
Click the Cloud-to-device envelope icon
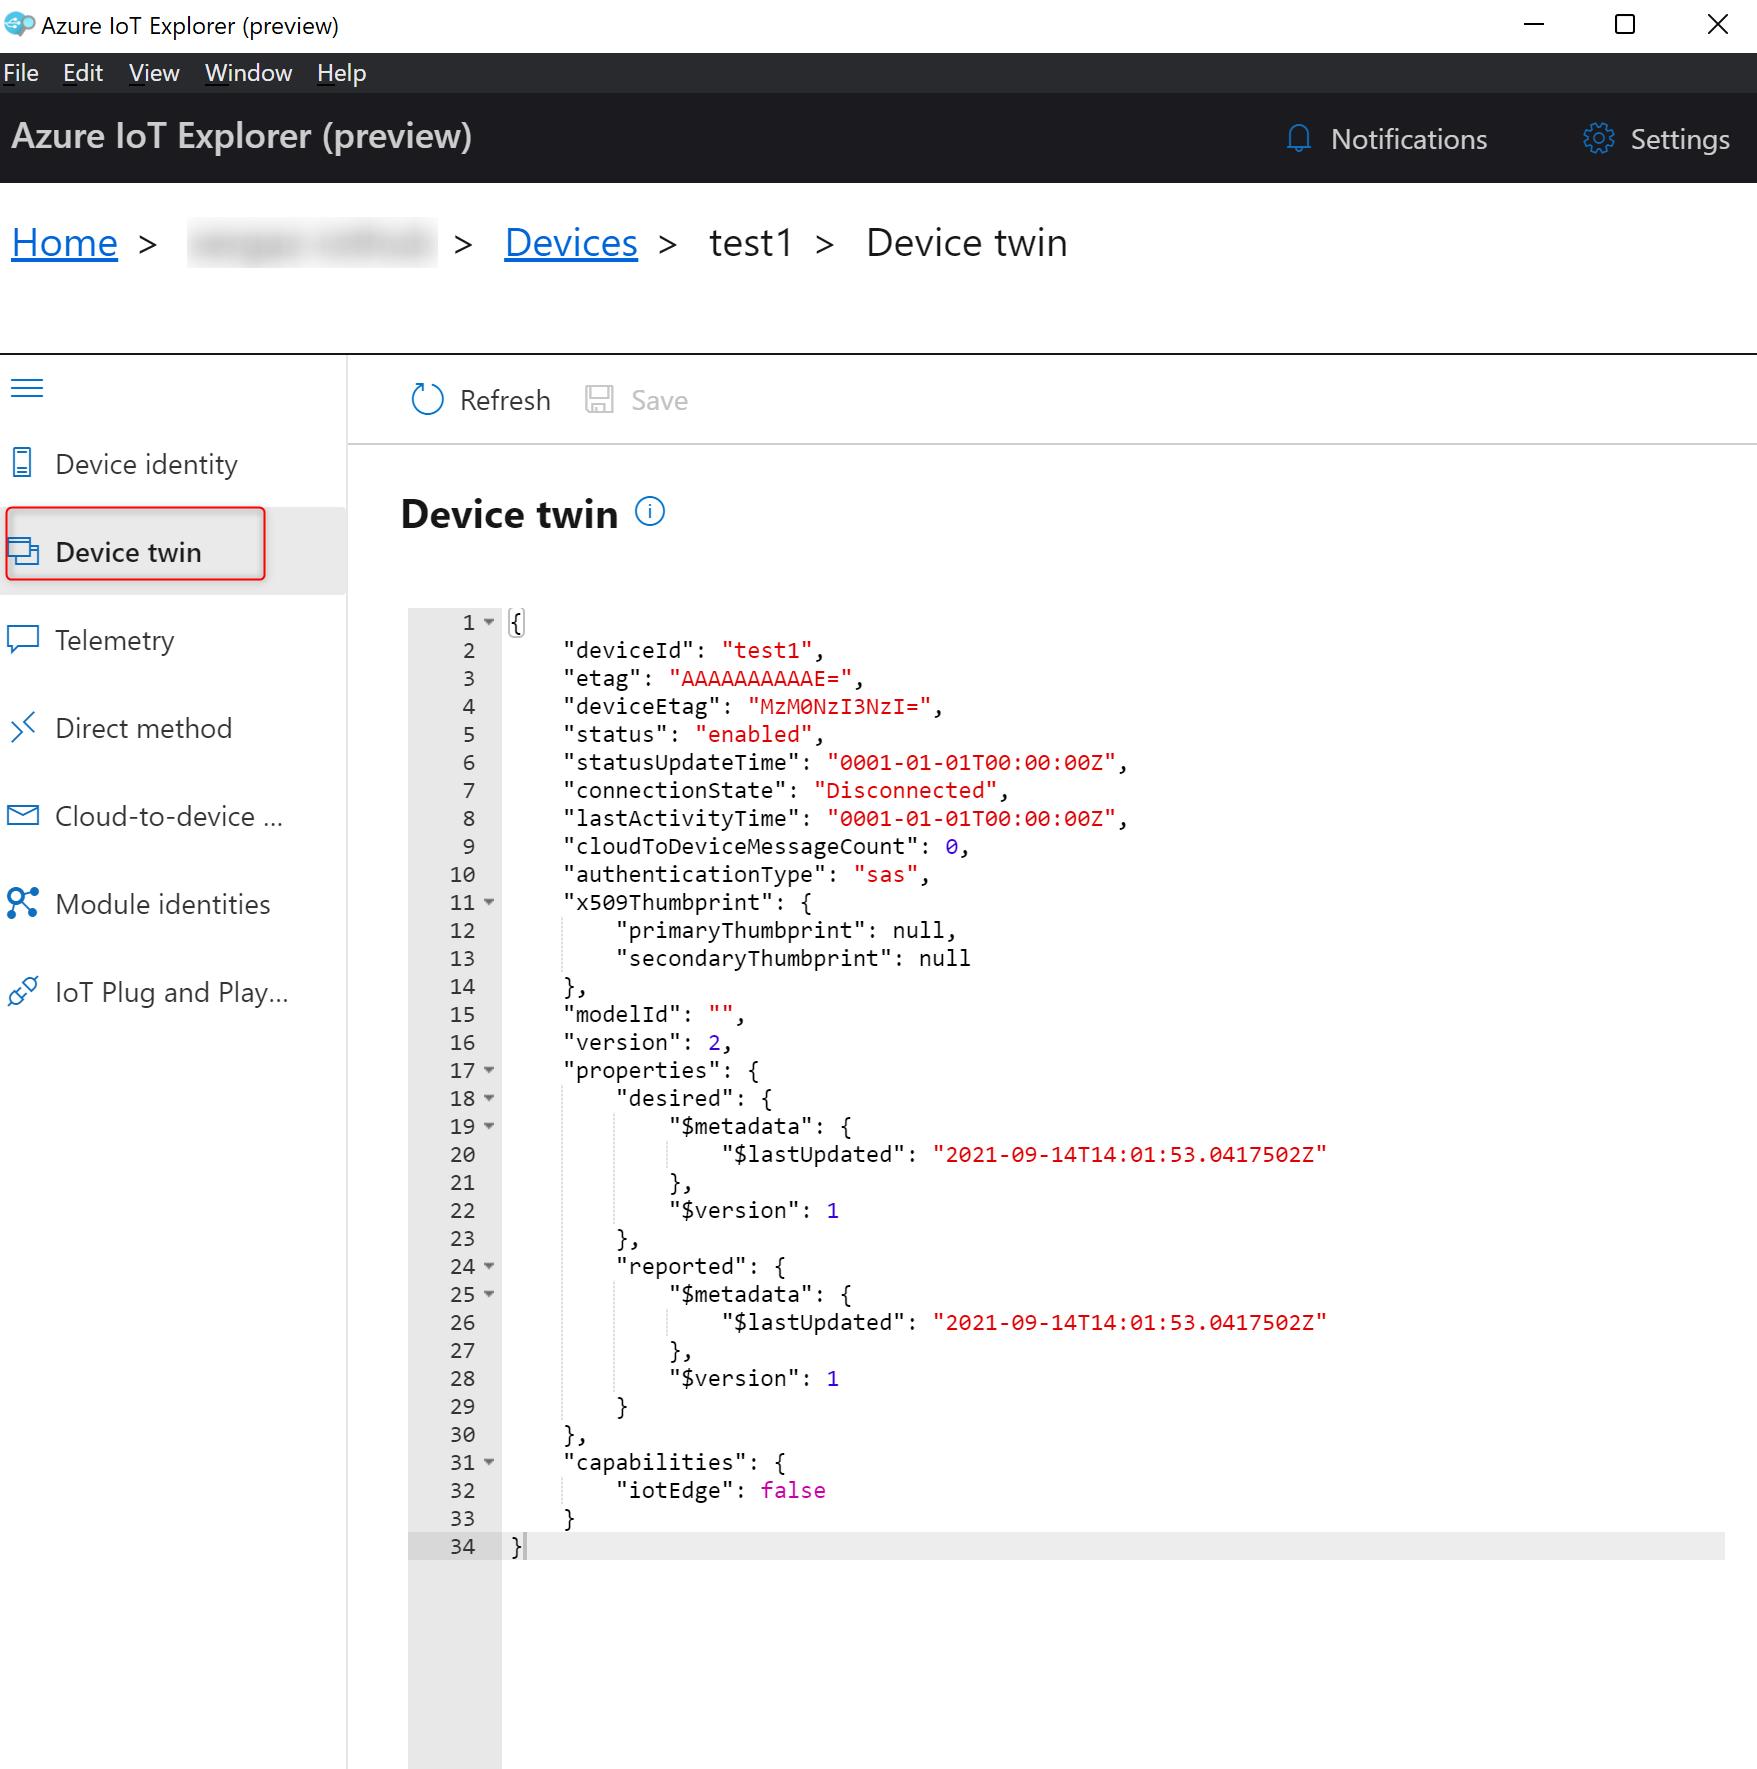click(23, 815)
